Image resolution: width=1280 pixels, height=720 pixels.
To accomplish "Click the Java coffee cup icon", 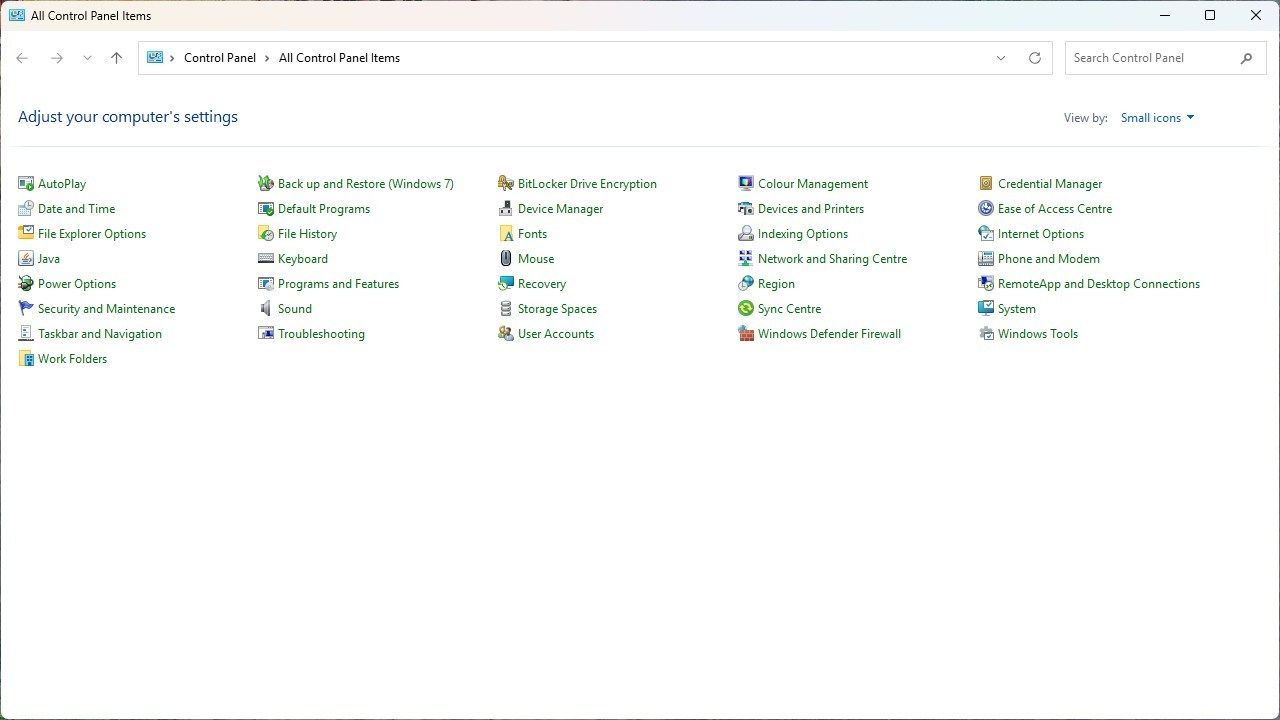I will click(x=26, y=259).
